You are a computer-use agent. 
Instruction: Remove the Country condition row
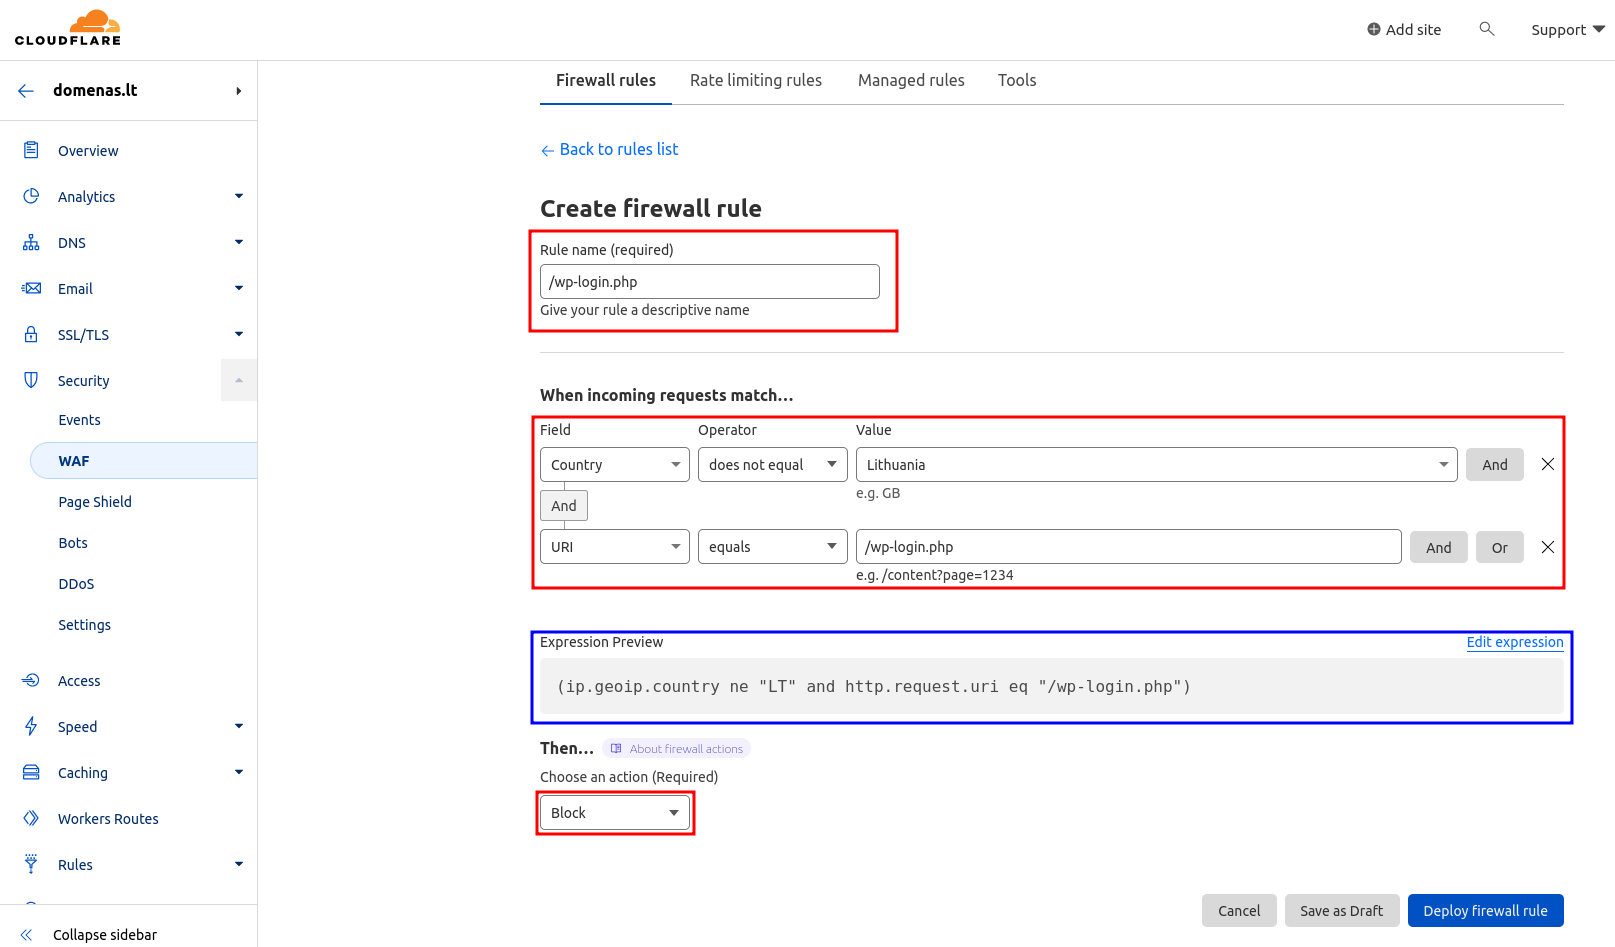coord(1547,464)
